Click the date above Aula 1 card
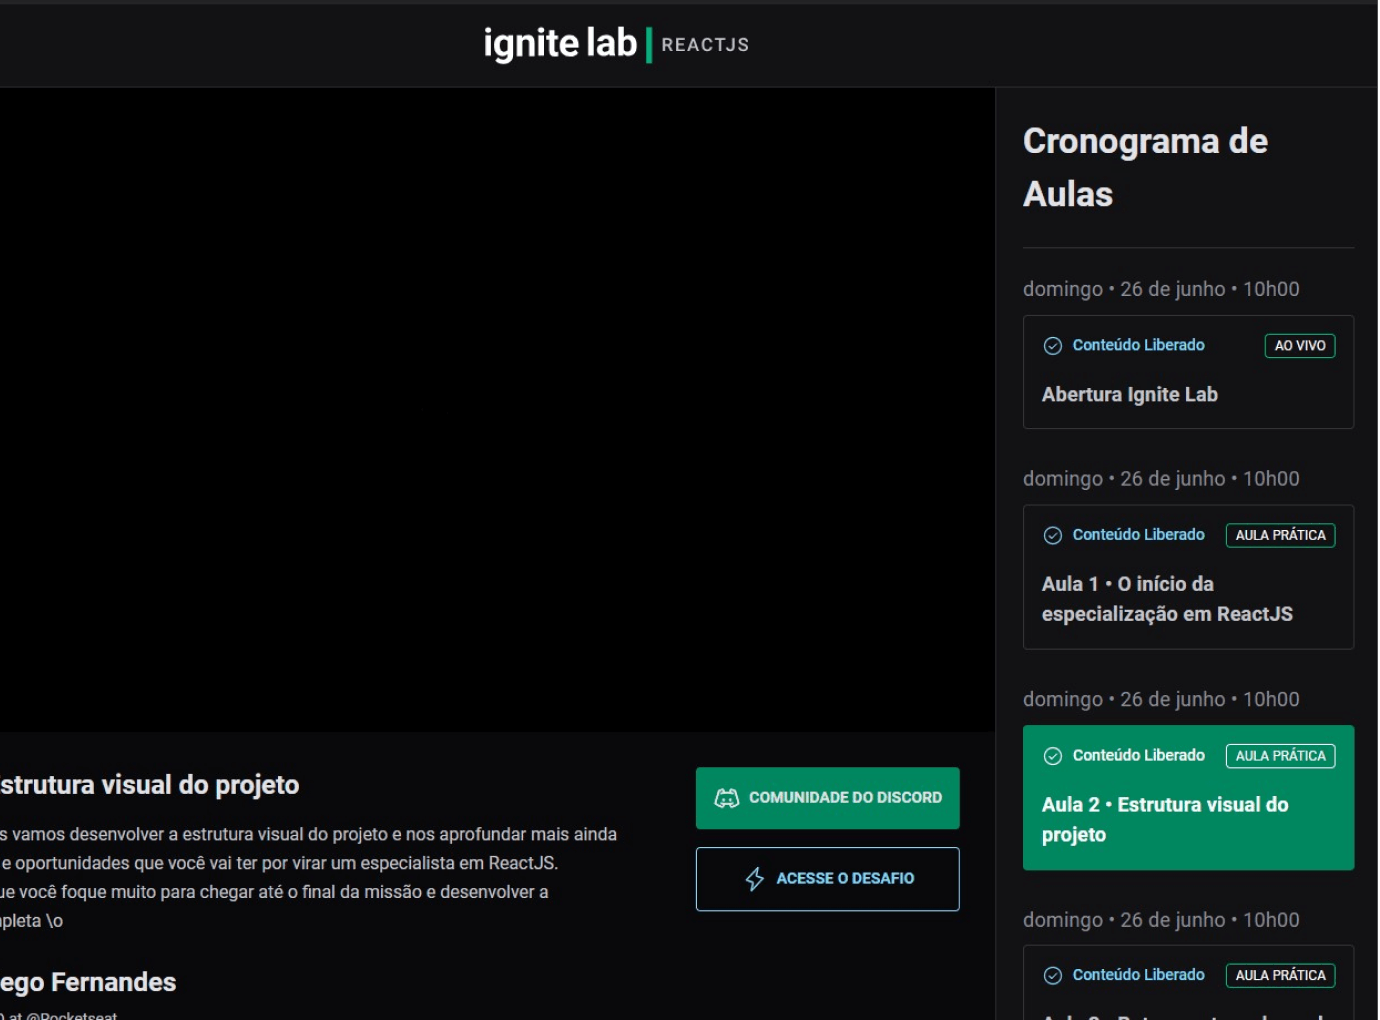The width and height of the screenshot is (1380, 1020). (1161, 479)
